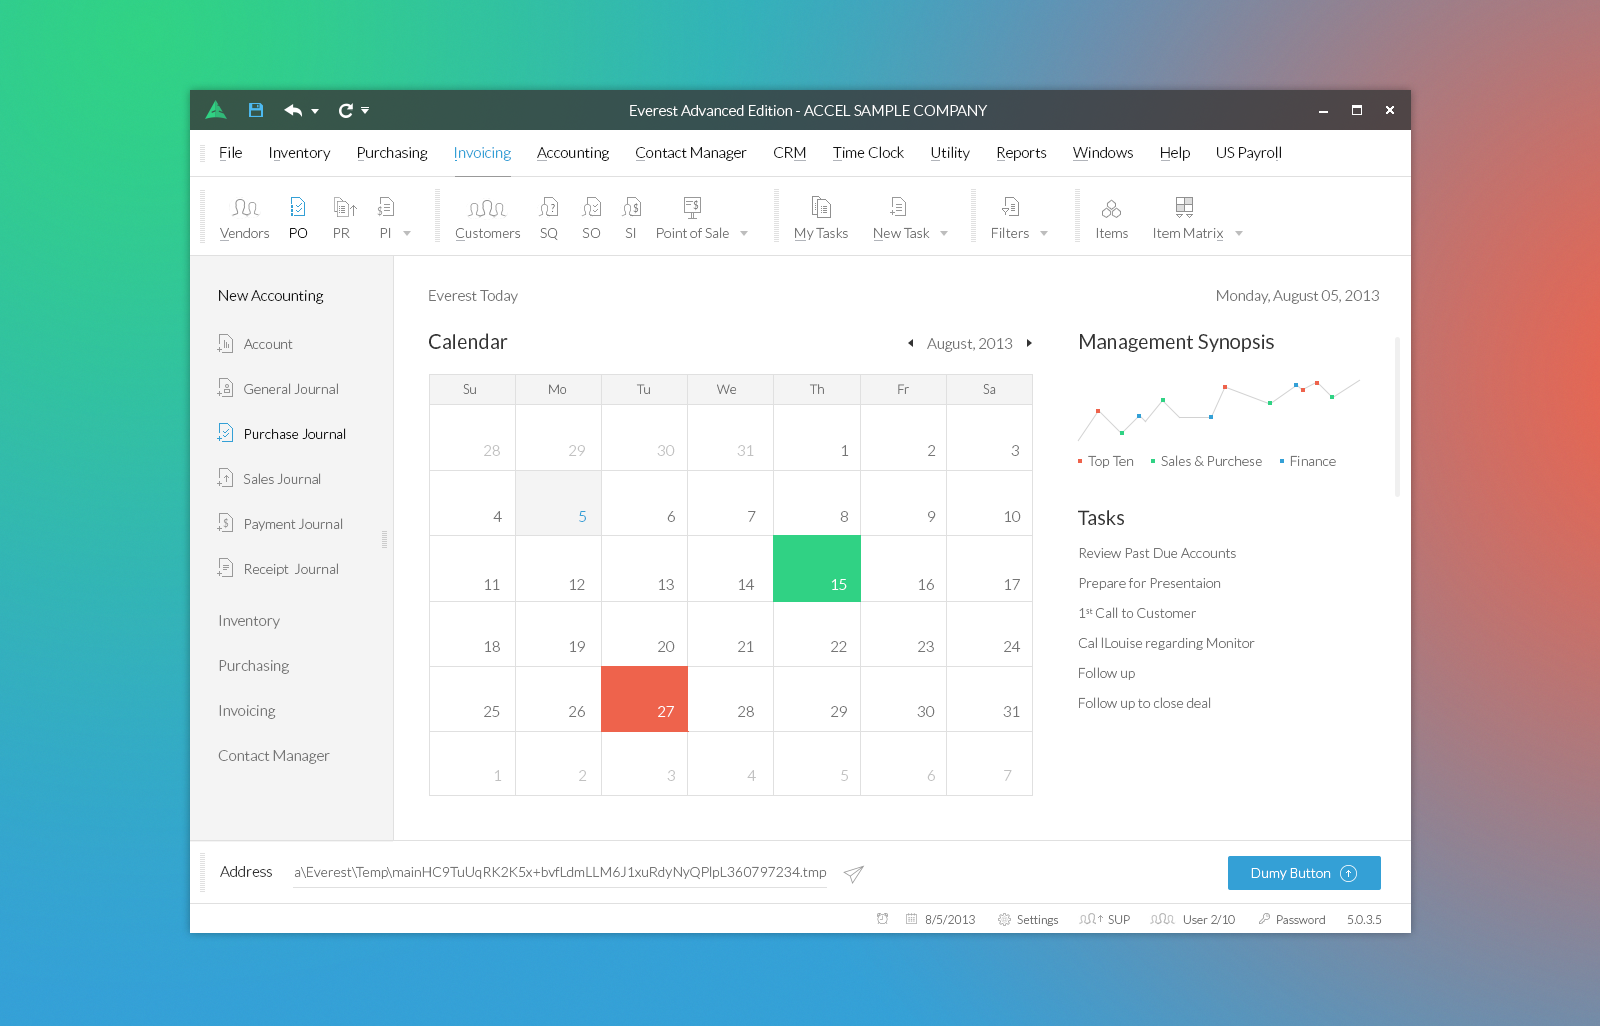
Task: Expand the Undo dropdown arrow
Action: point(315,111)
